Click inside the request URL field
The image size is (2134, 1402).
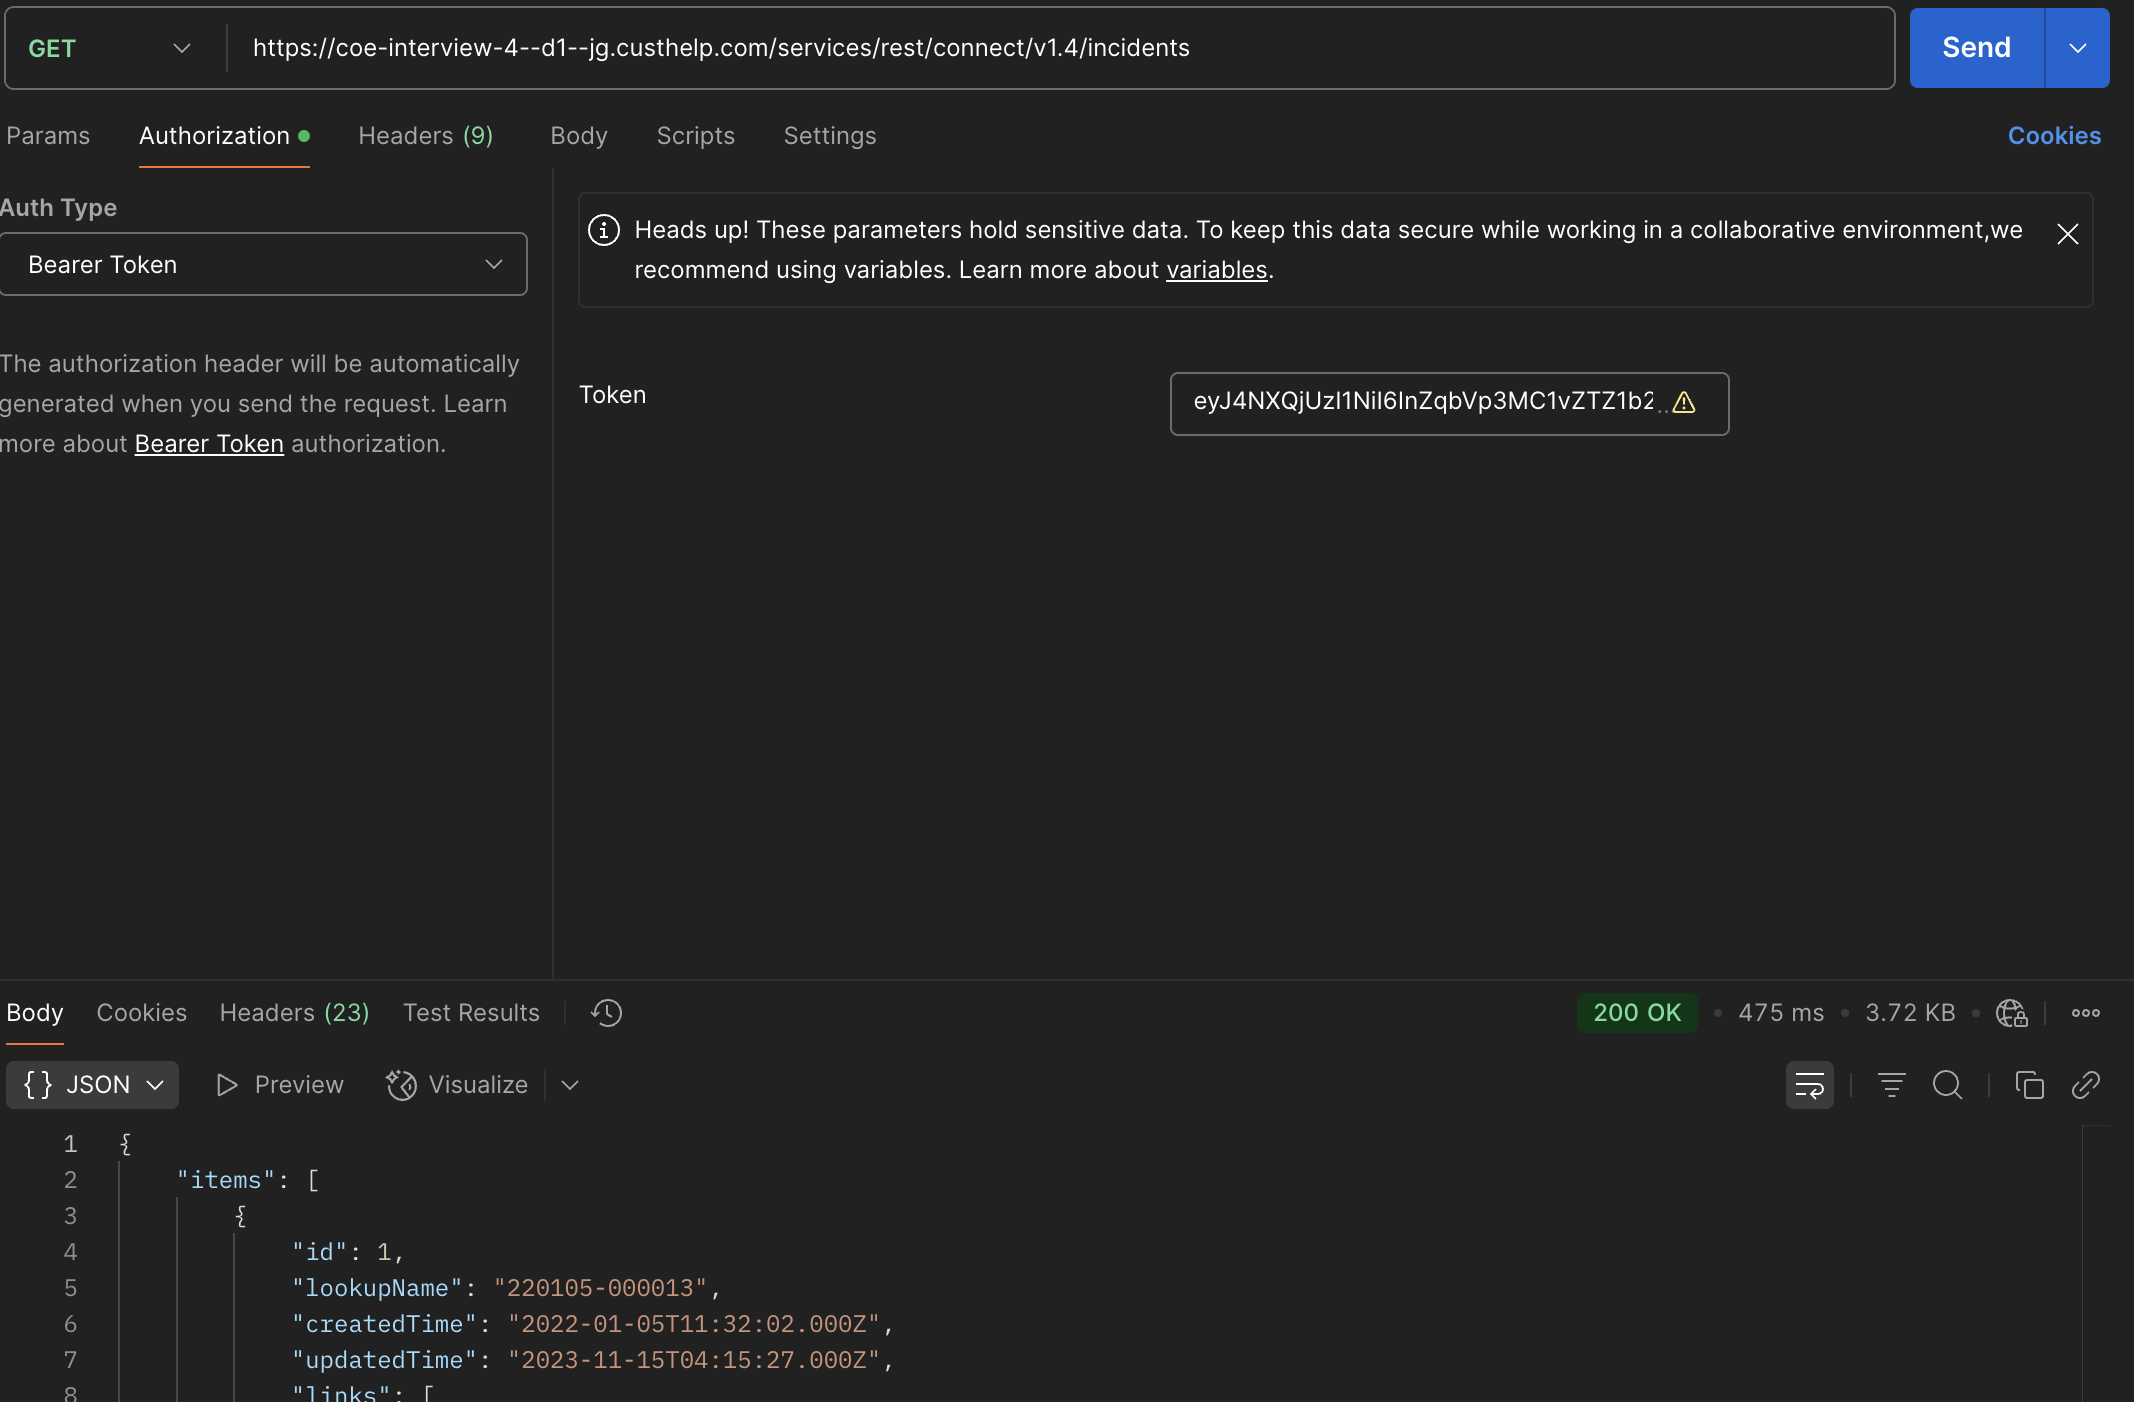[x=720, y=47]
